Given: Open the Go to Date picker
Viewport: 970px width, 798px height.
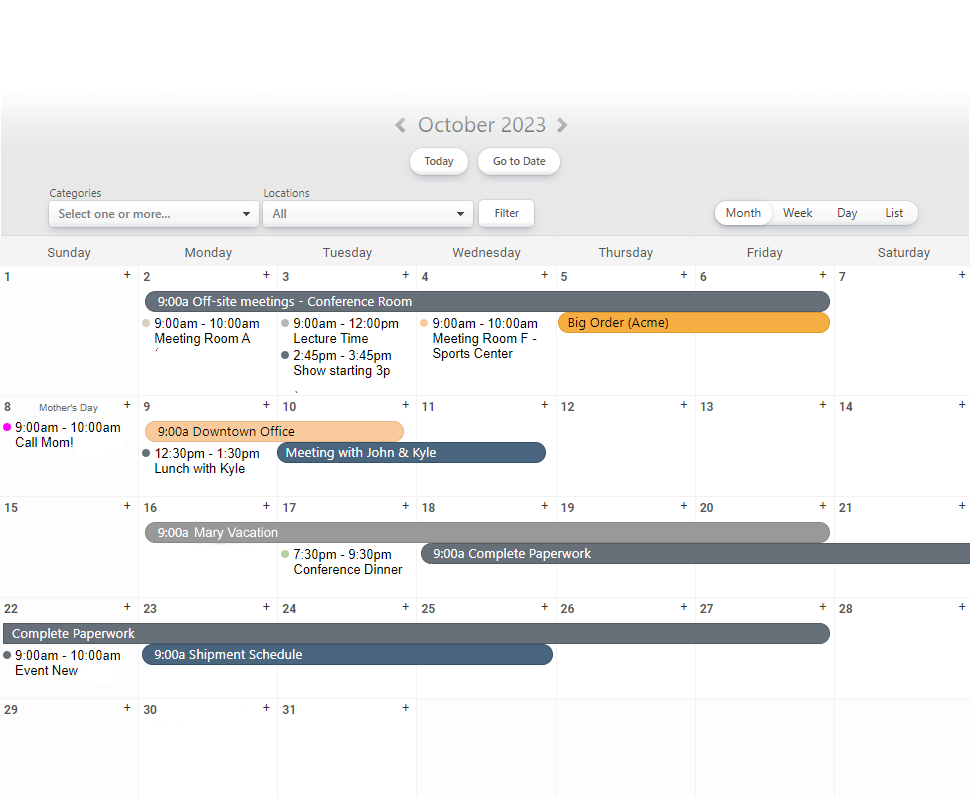Looking at the screenshot, I should pos(519,162).
